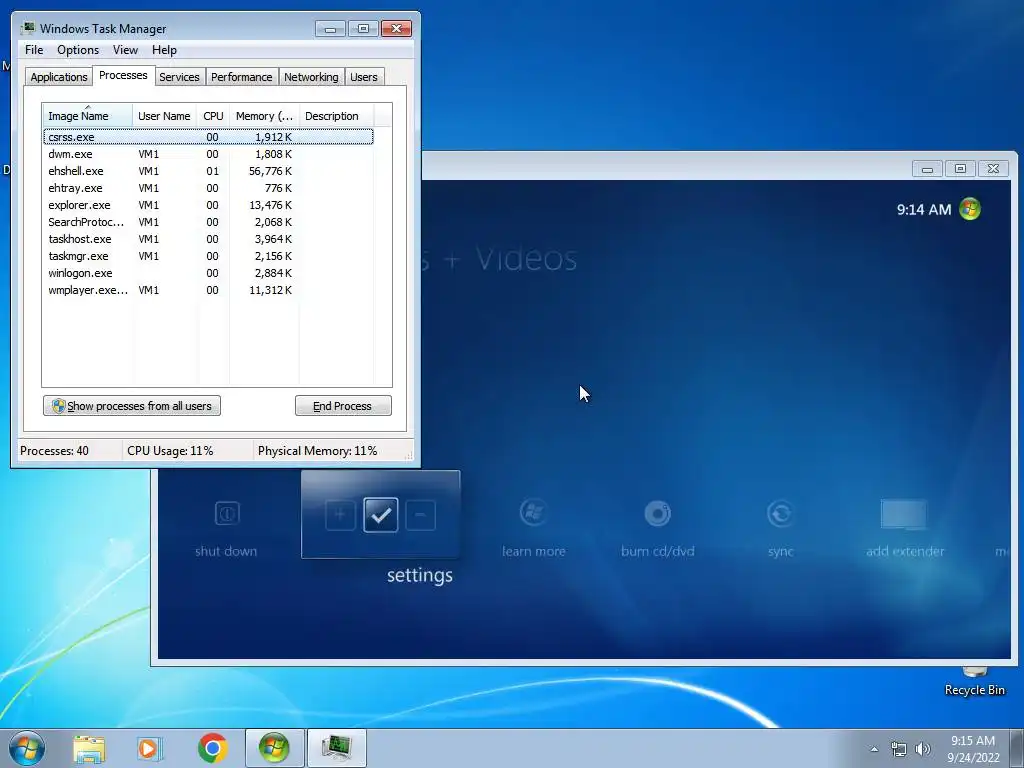Click the 56,776 K memory value

(270, 171)
